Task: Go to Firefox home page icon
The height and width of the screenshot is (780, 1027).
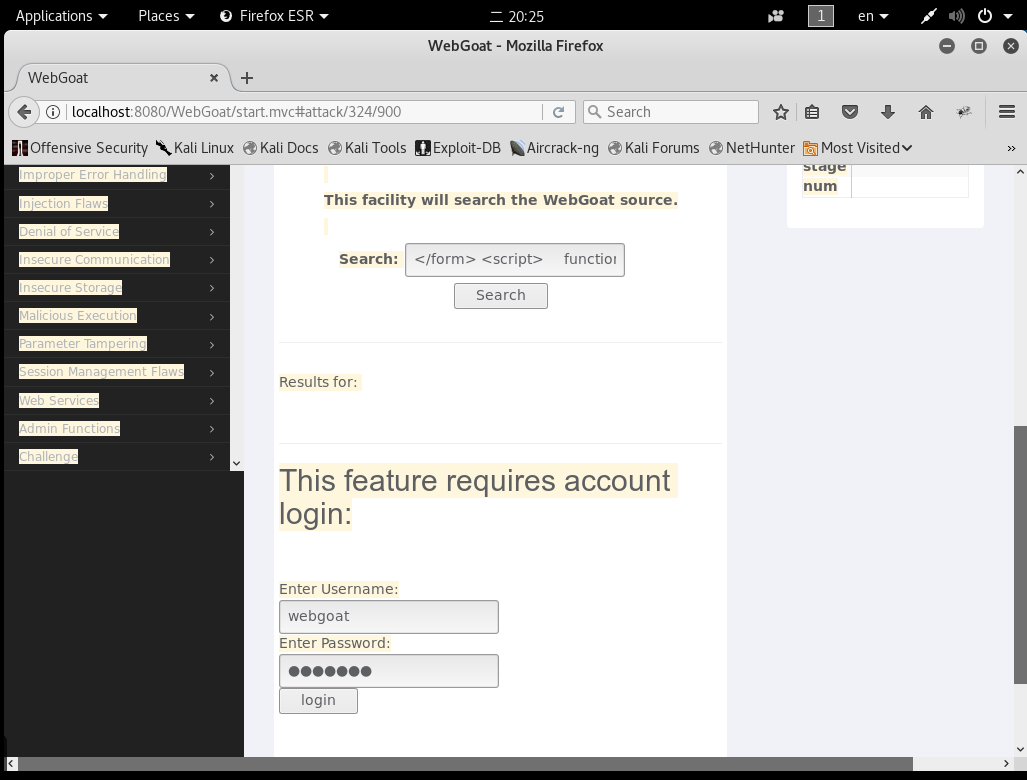Action: tap(925, 113)
